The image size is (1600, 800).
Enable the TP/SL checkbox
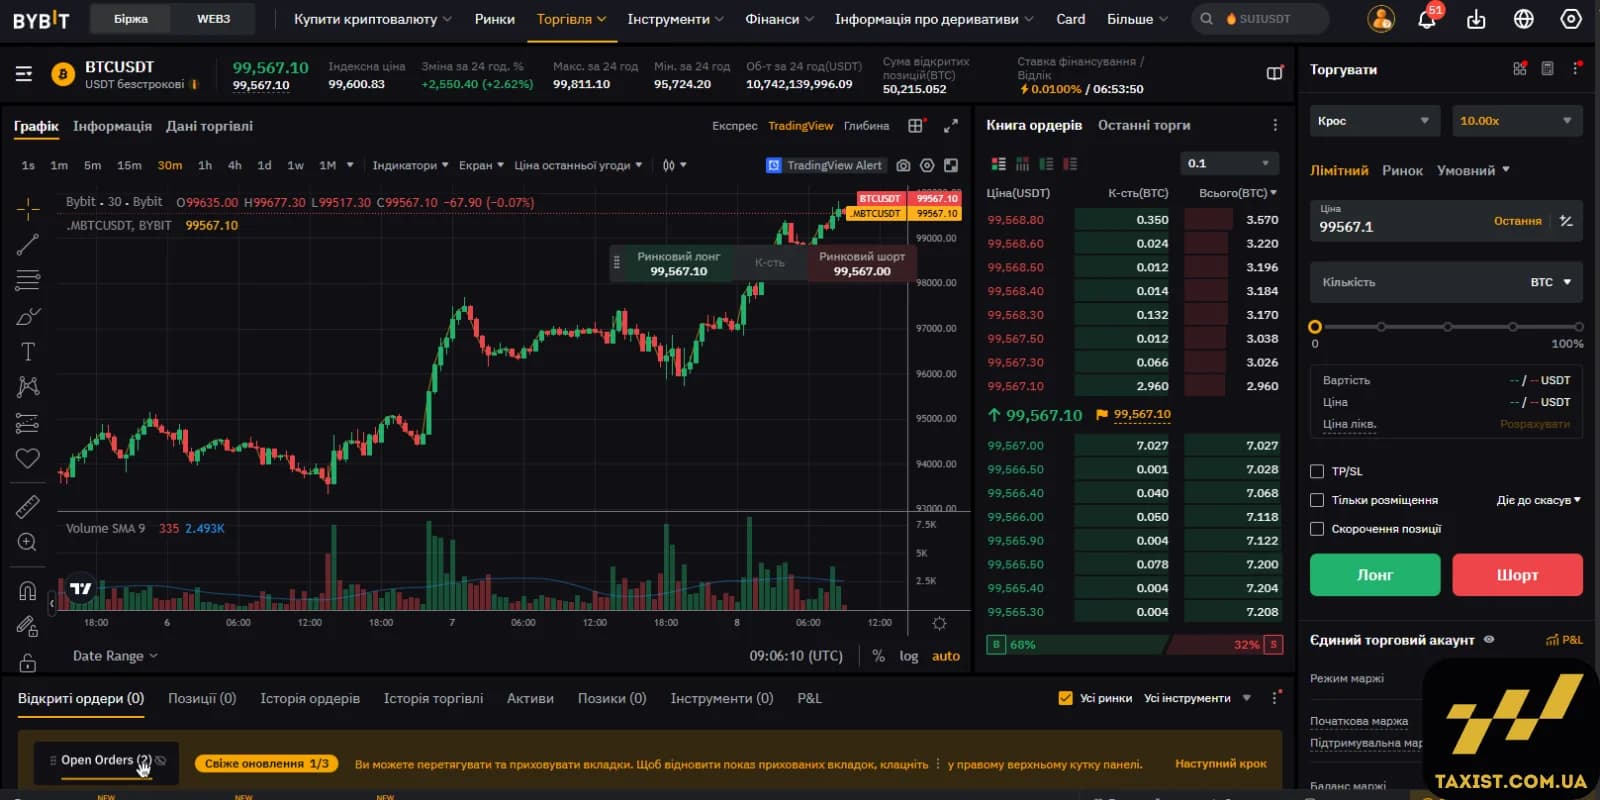(x=1317, y=471)
